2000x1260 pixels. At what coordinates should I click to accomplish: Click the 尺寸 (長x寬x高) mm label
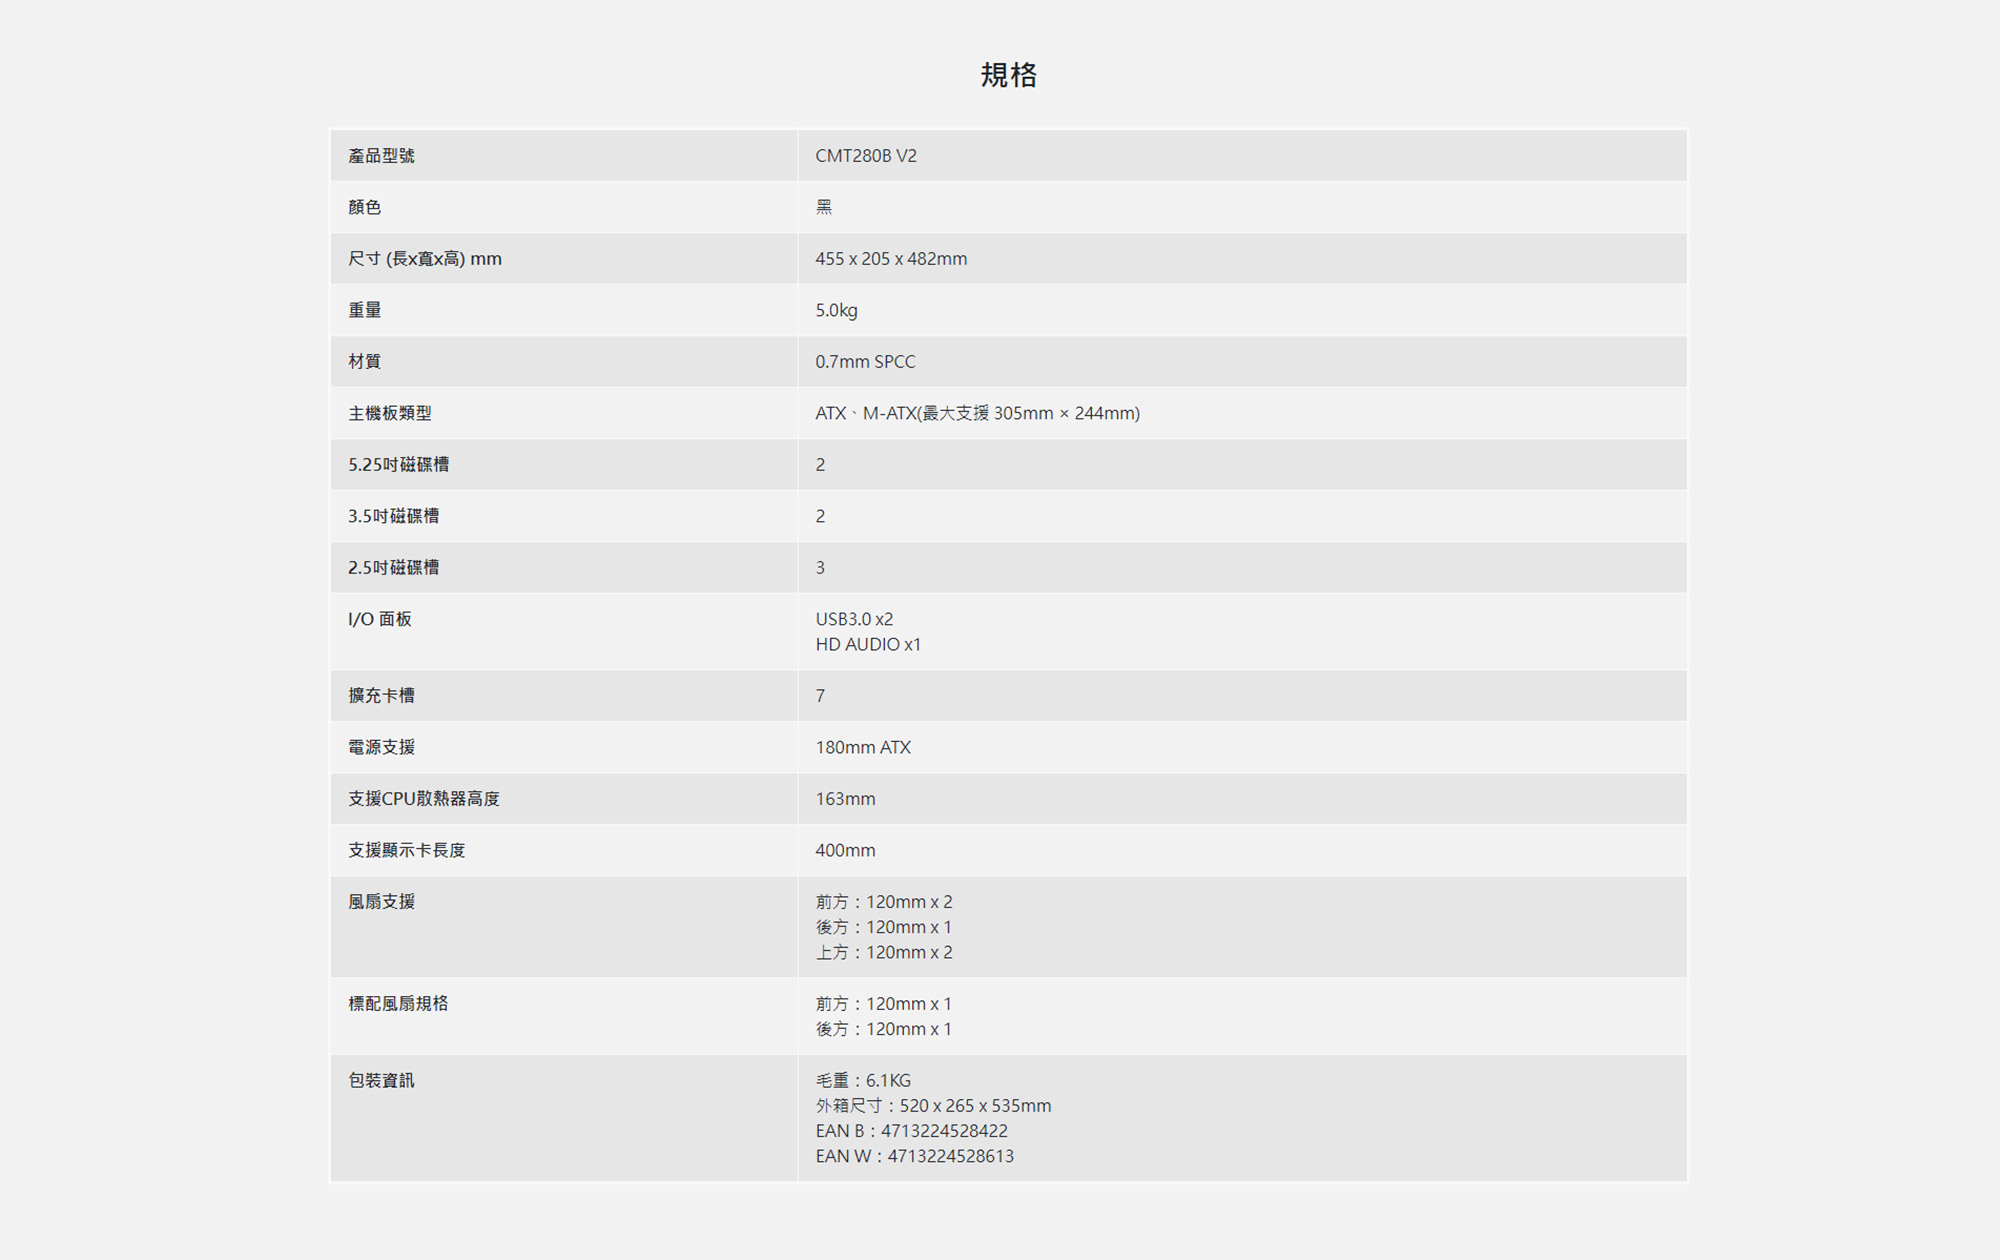[x=425, y=259]
